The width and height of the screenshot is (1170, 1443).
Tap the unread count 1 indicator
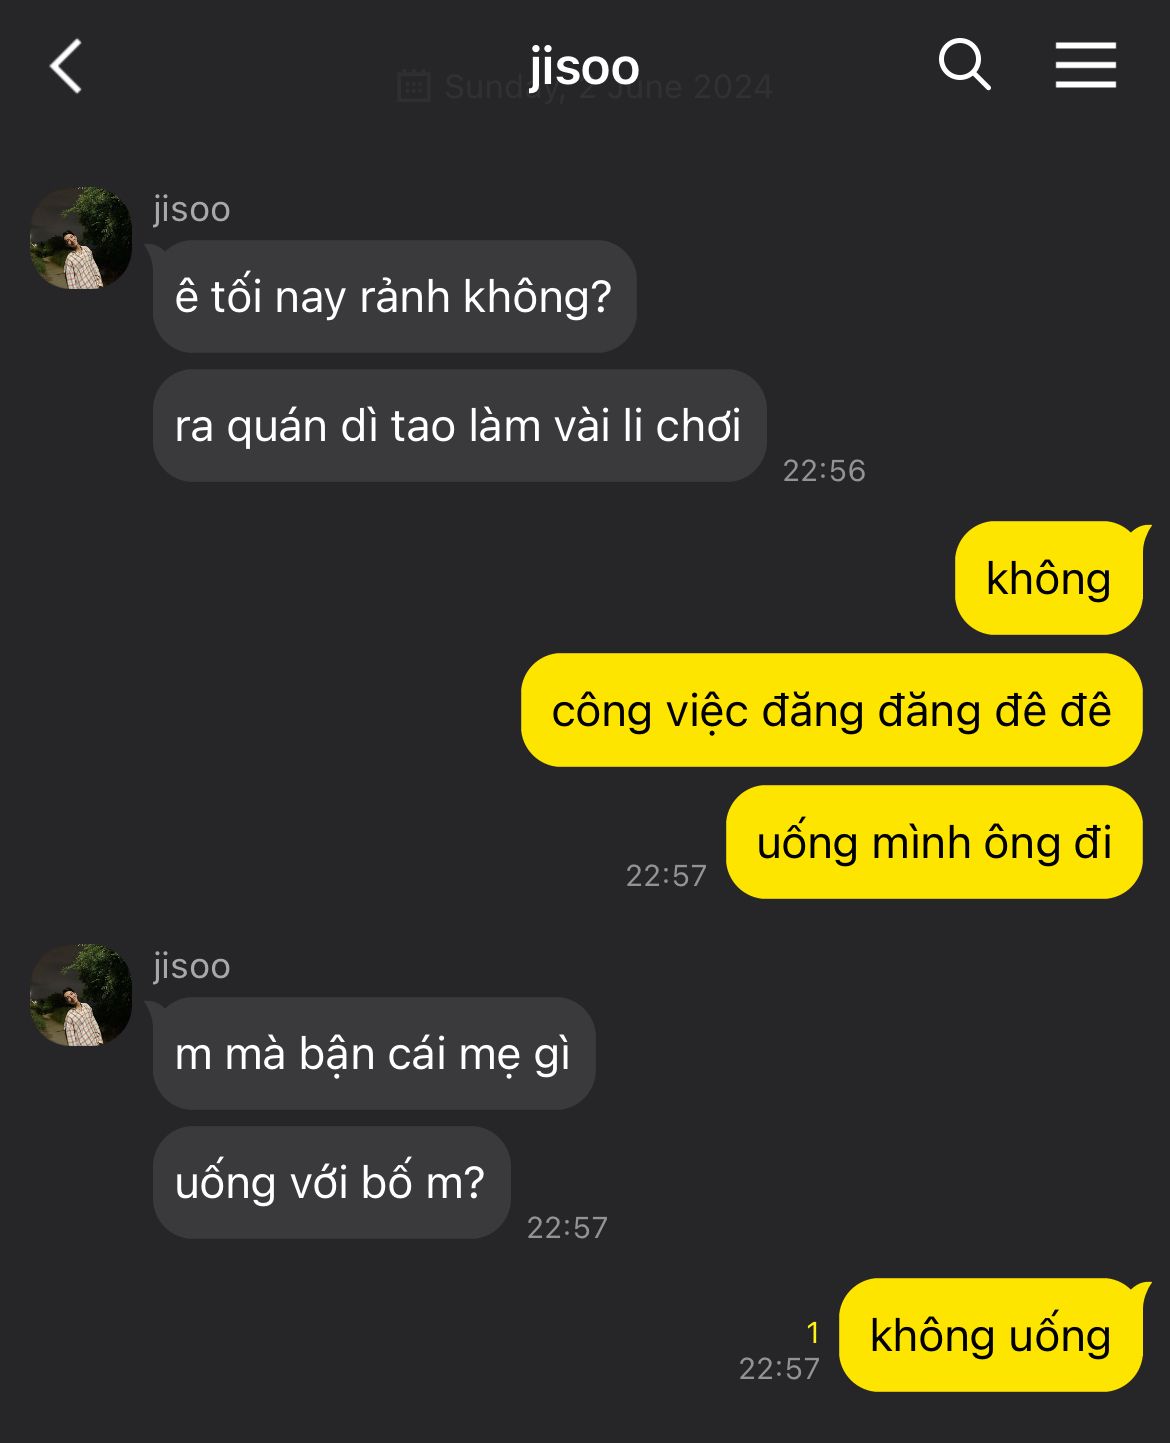[x=813, y=1332]
